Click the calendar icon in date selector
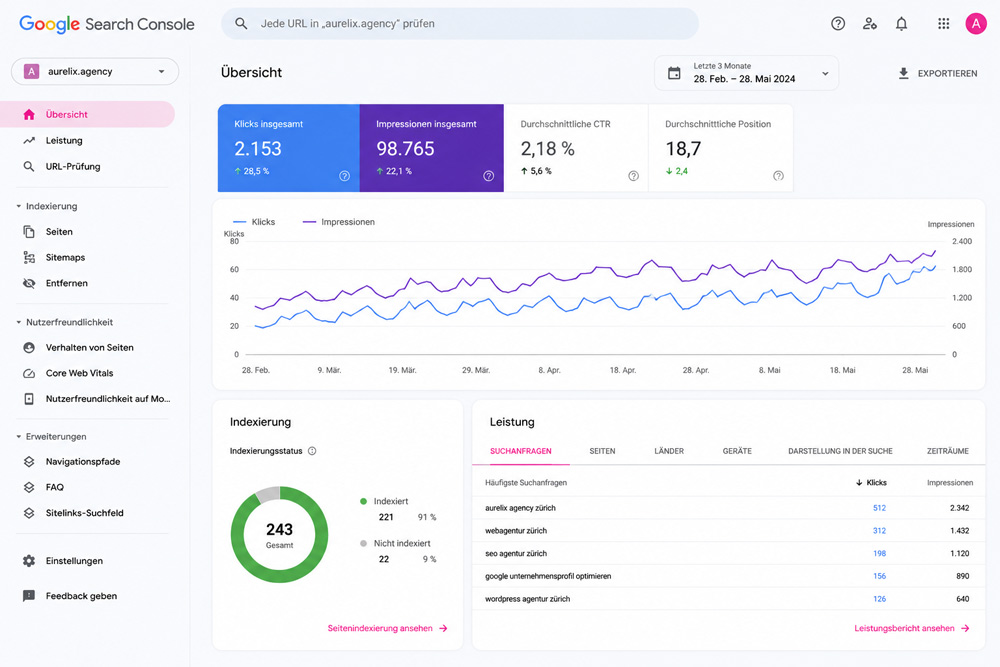This screenshot has width=1000, height=667. click(x=674, y=73)
